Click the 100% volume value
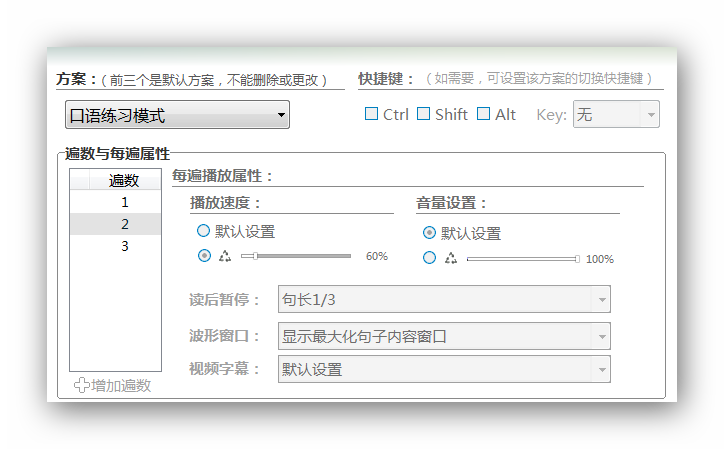The height and width of the screenshot is (449, 724). (600, 259)
